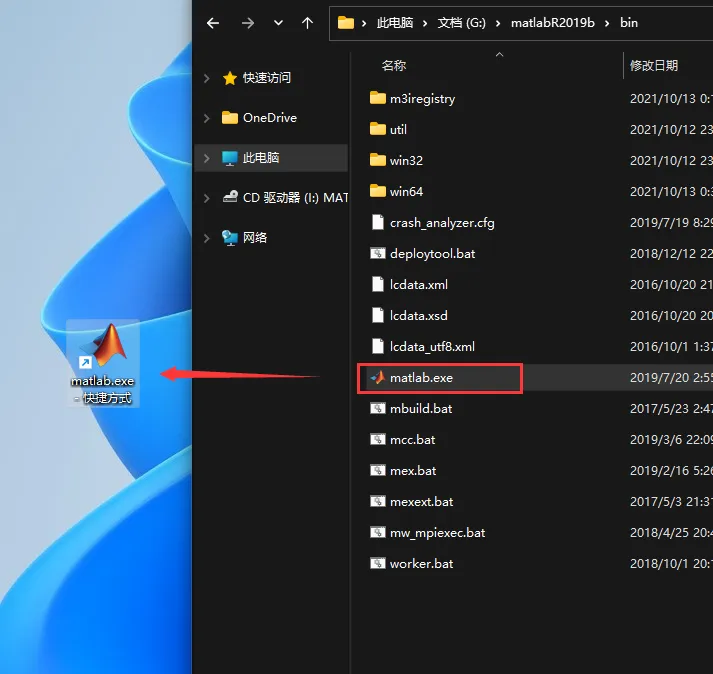Select file name mw_mpiexec.bat
The width and height of the screenshot is (713, 674).
pyautogui.click(x=437, y=533)
